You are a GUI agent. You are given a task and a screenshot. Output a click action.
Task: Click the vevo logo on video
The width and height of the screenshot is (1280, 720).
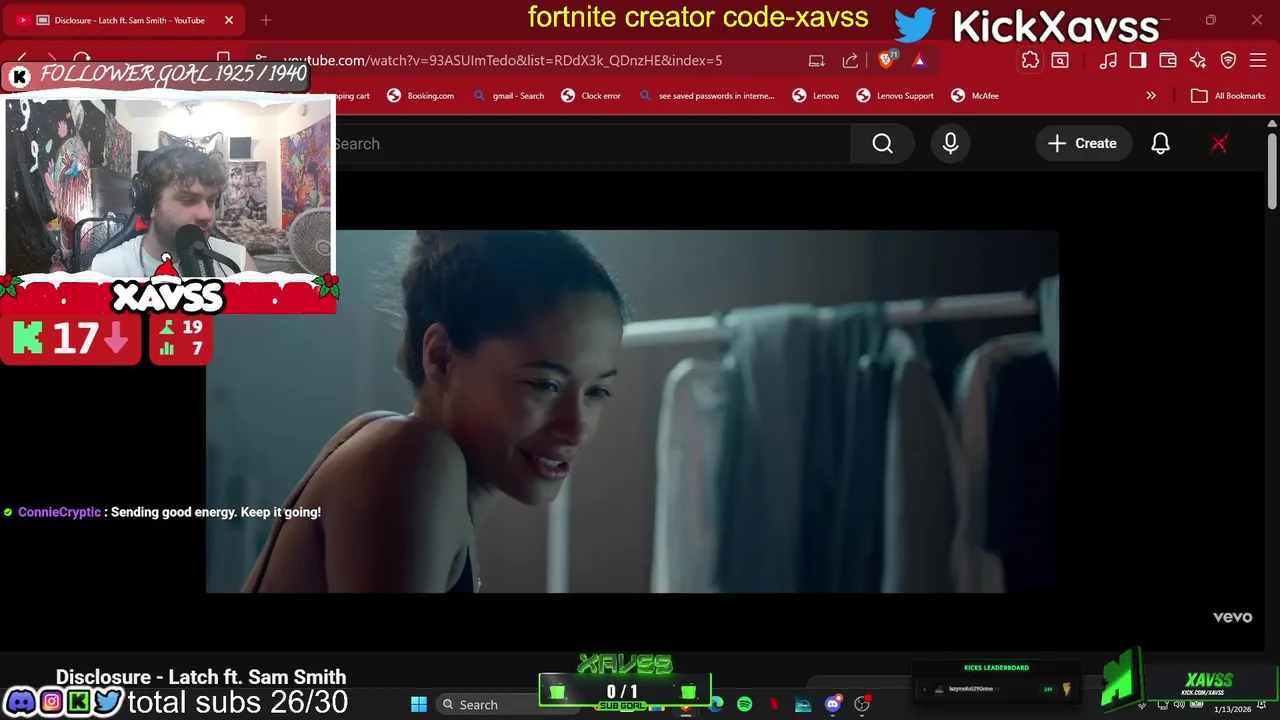coord(1232,617)
